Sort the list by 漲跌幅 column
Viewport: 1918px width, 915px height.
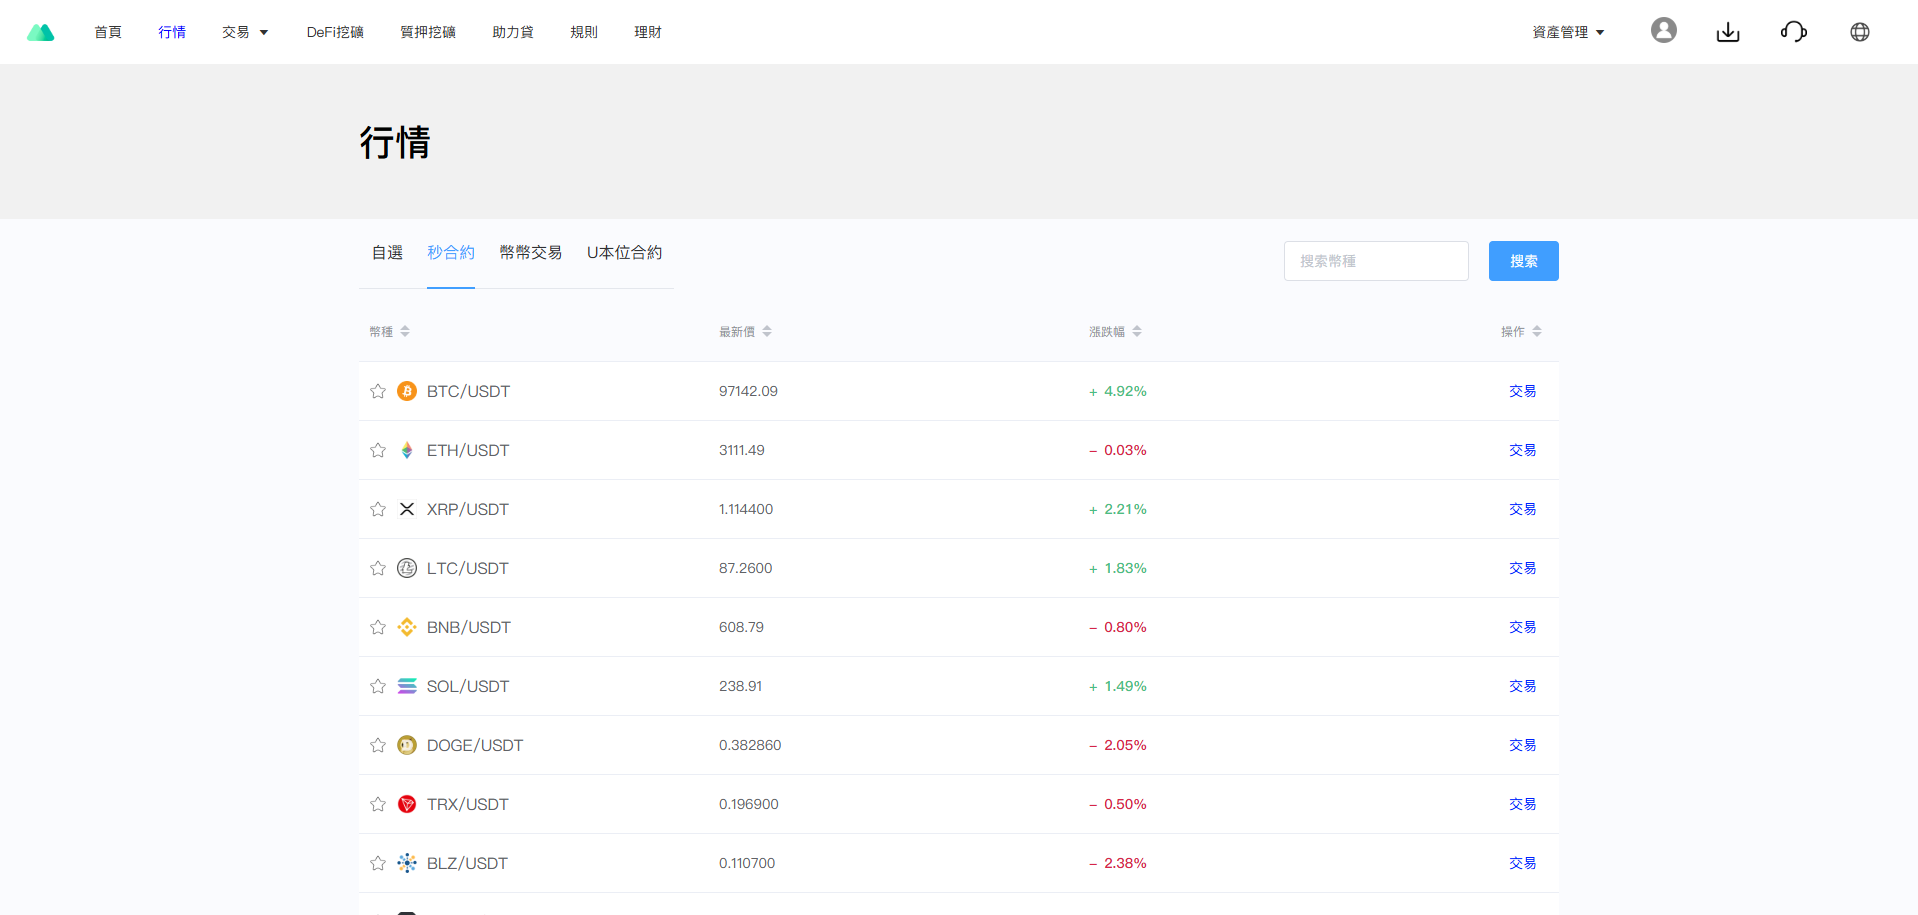coord(1115,332)
